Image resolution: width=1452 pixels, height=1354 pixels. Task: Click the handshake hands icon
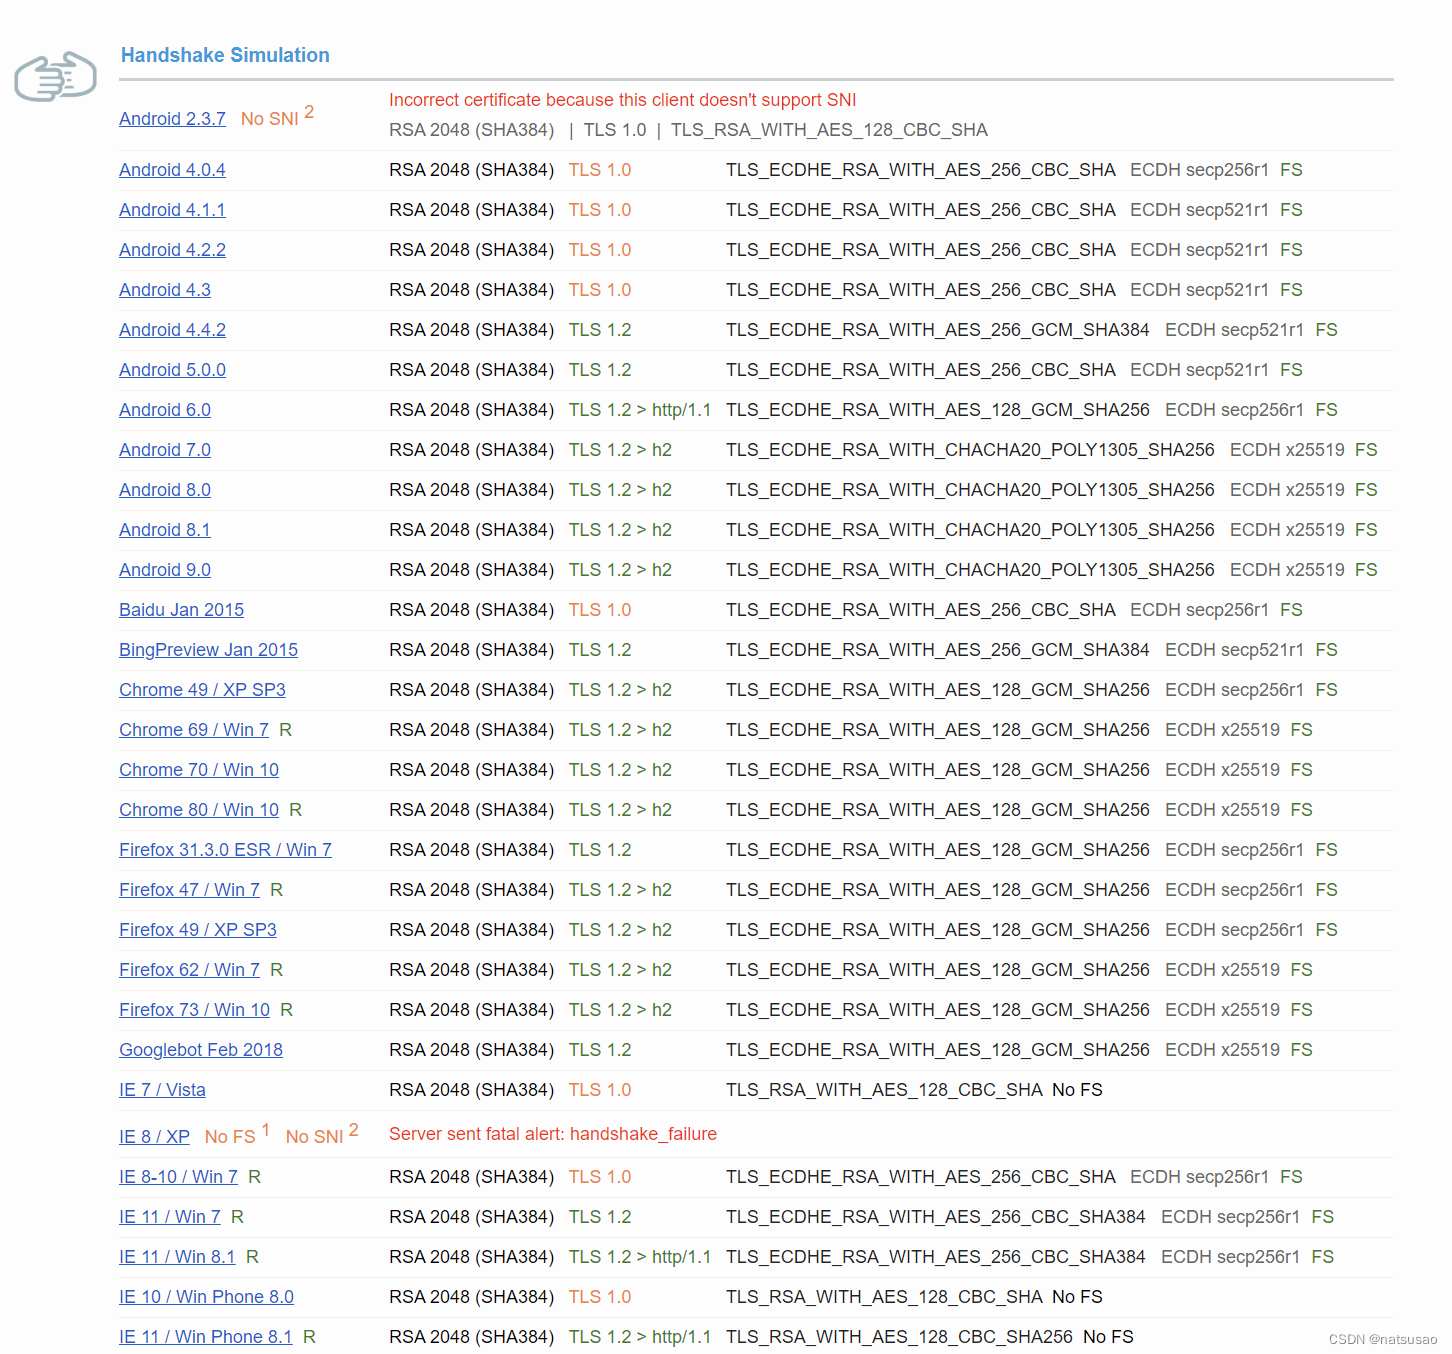click(x=55, y=76)
